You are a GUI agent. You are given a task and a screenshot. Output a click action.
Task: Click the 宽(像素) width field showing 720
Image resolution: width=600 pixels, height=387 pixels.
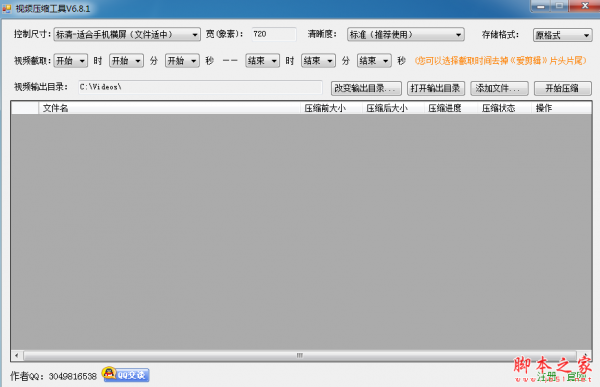[274, 34]
